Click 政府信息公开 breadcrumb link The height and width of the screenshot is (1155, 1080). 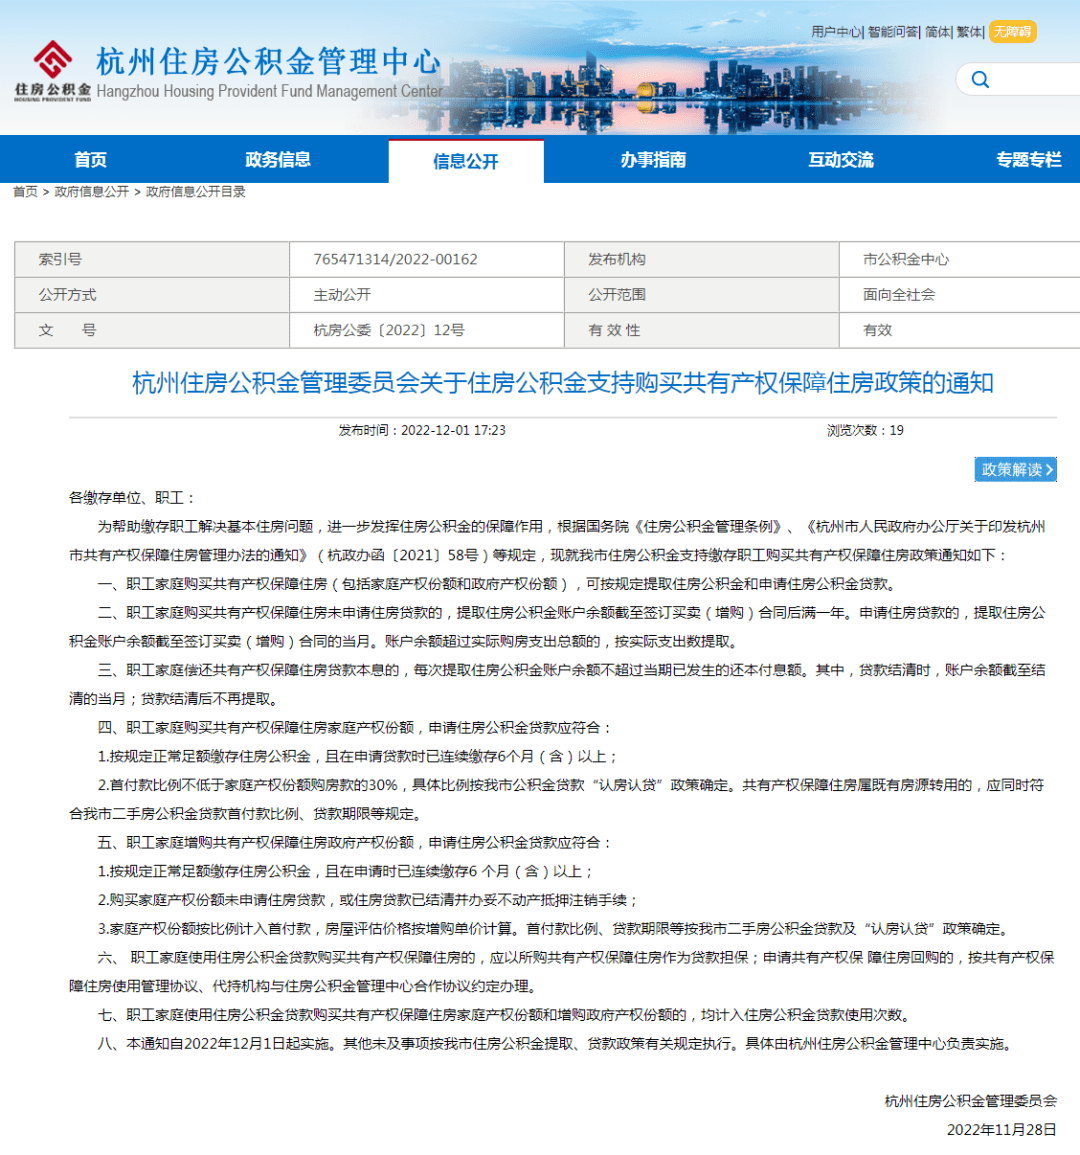point(91,192)
